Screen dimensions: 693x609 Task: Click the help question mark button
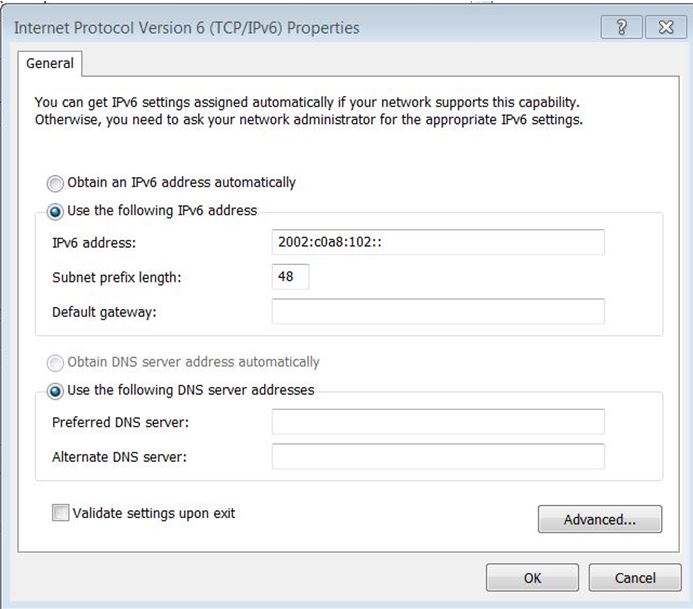point(622,28)
